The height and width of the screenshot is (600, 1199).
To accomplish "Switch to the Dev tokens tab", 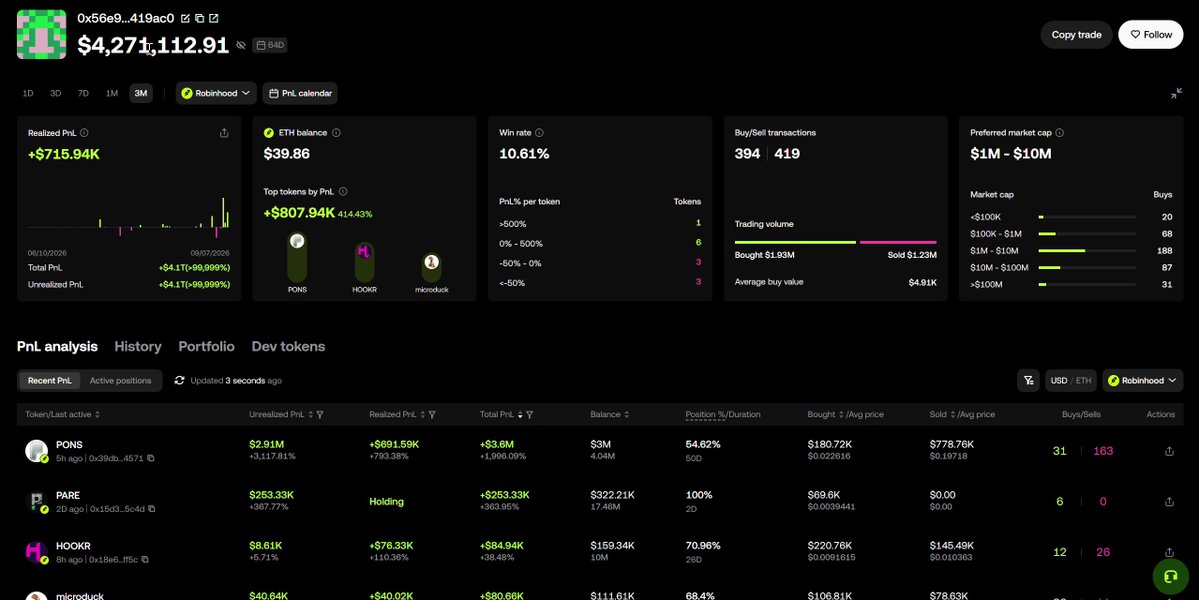I will click(288, 346).
